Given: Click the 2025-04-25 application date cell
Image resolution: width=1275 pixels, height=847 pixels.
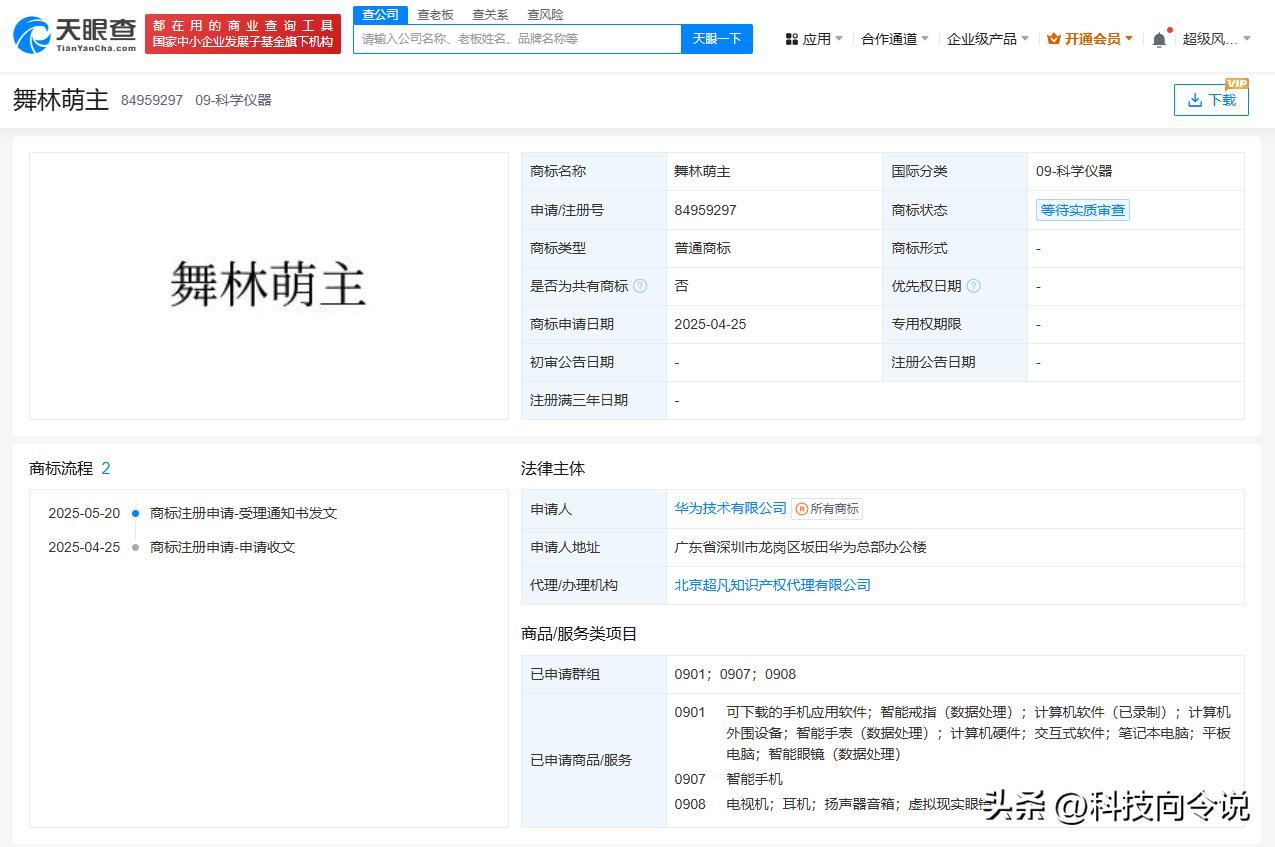Looking at the screenshot, I should click(773, 324).
